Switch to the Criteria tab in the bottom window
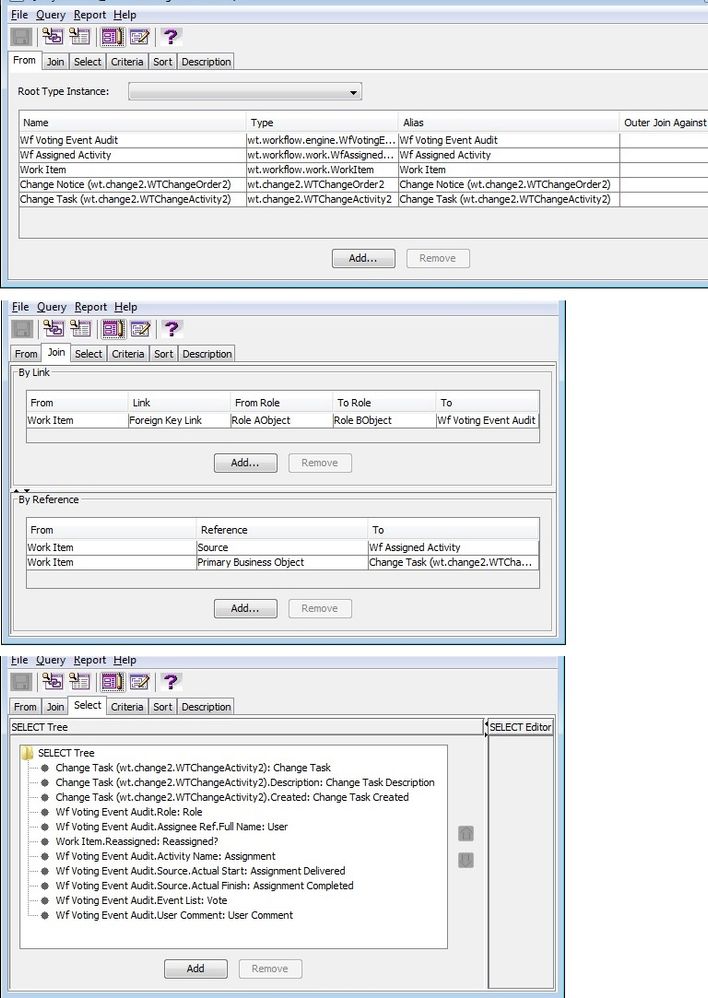The height and width of the screenshot is (998, 708). coord(127,707)
